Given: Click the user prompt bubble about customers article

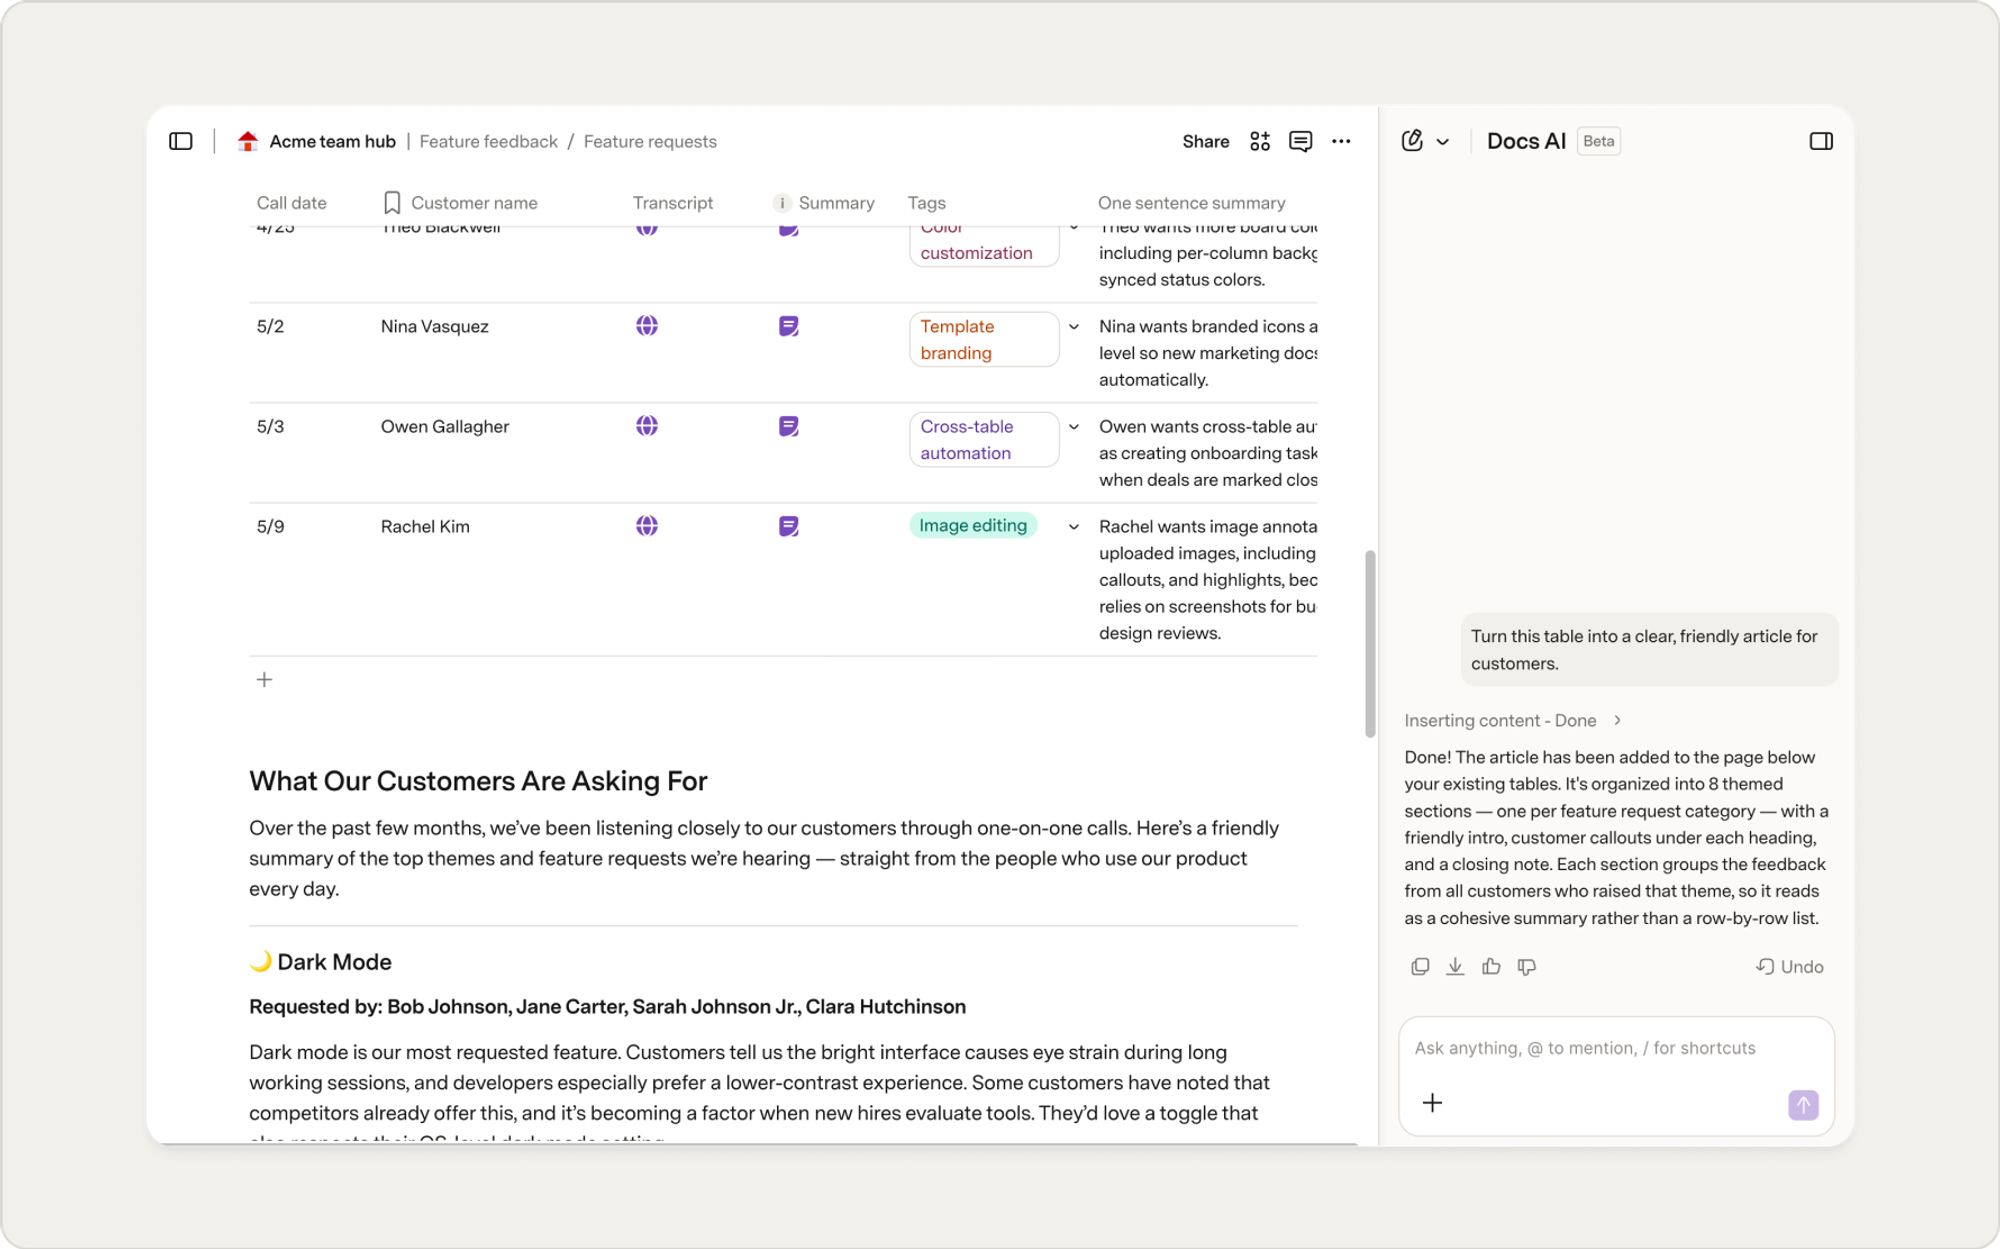Looking at the screenshot, I should [1649, 649].
